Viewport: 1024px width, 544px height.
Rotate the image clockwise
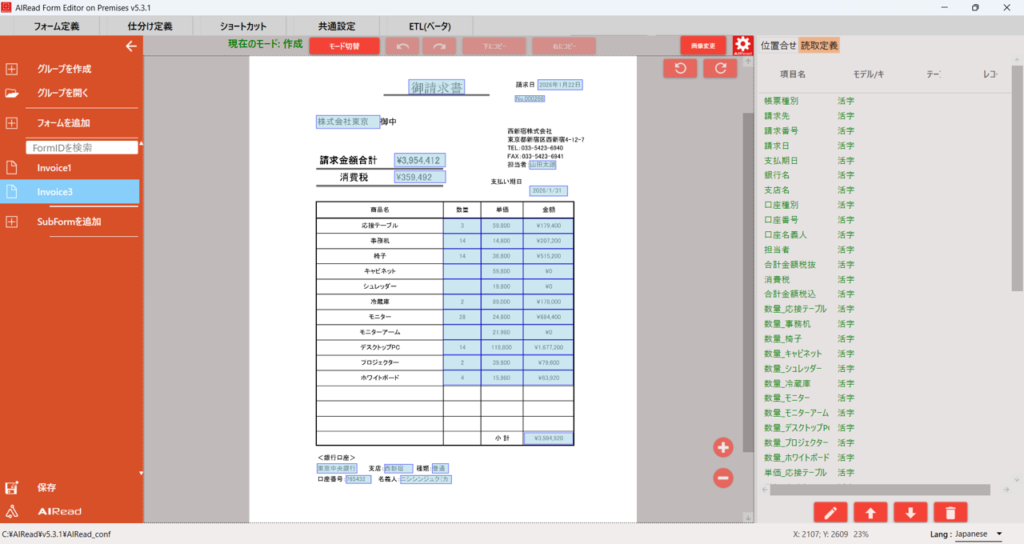click(x=719, y=68)
